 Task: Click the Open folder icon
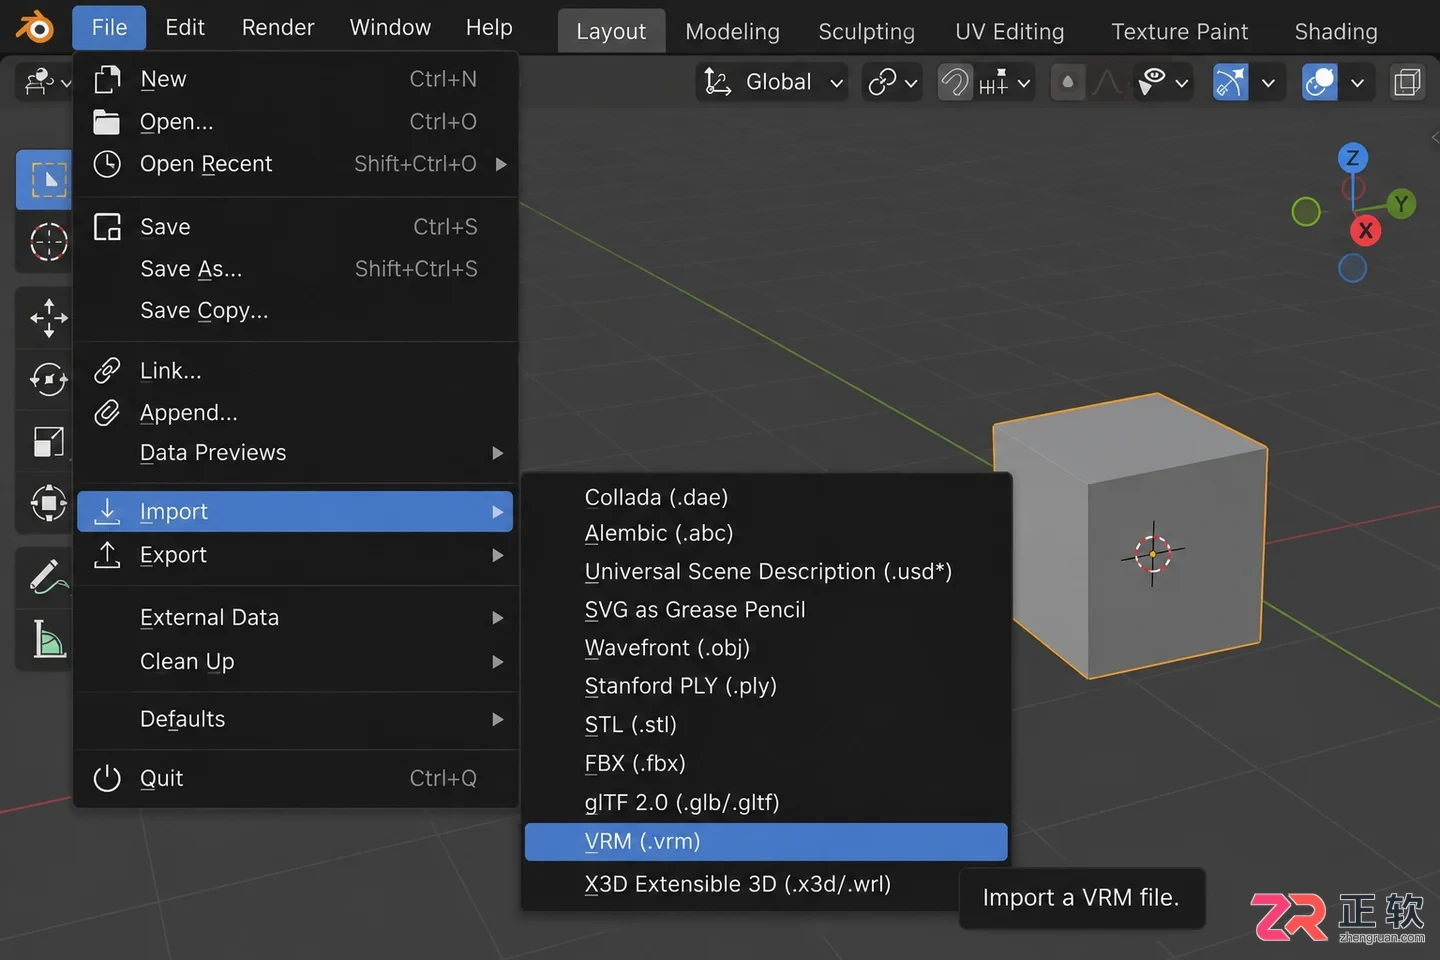pyautogui.click(x=106, y=122)
